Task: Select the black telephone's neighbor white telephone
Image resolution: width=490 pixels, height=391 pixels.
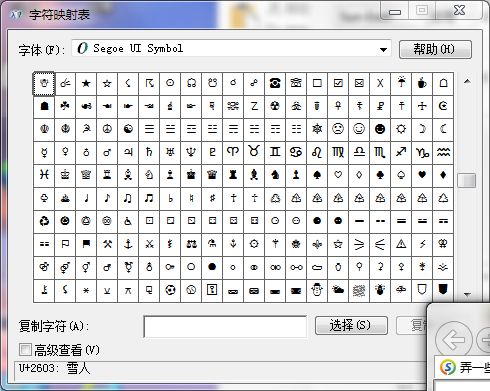Action: coord(296,83)
